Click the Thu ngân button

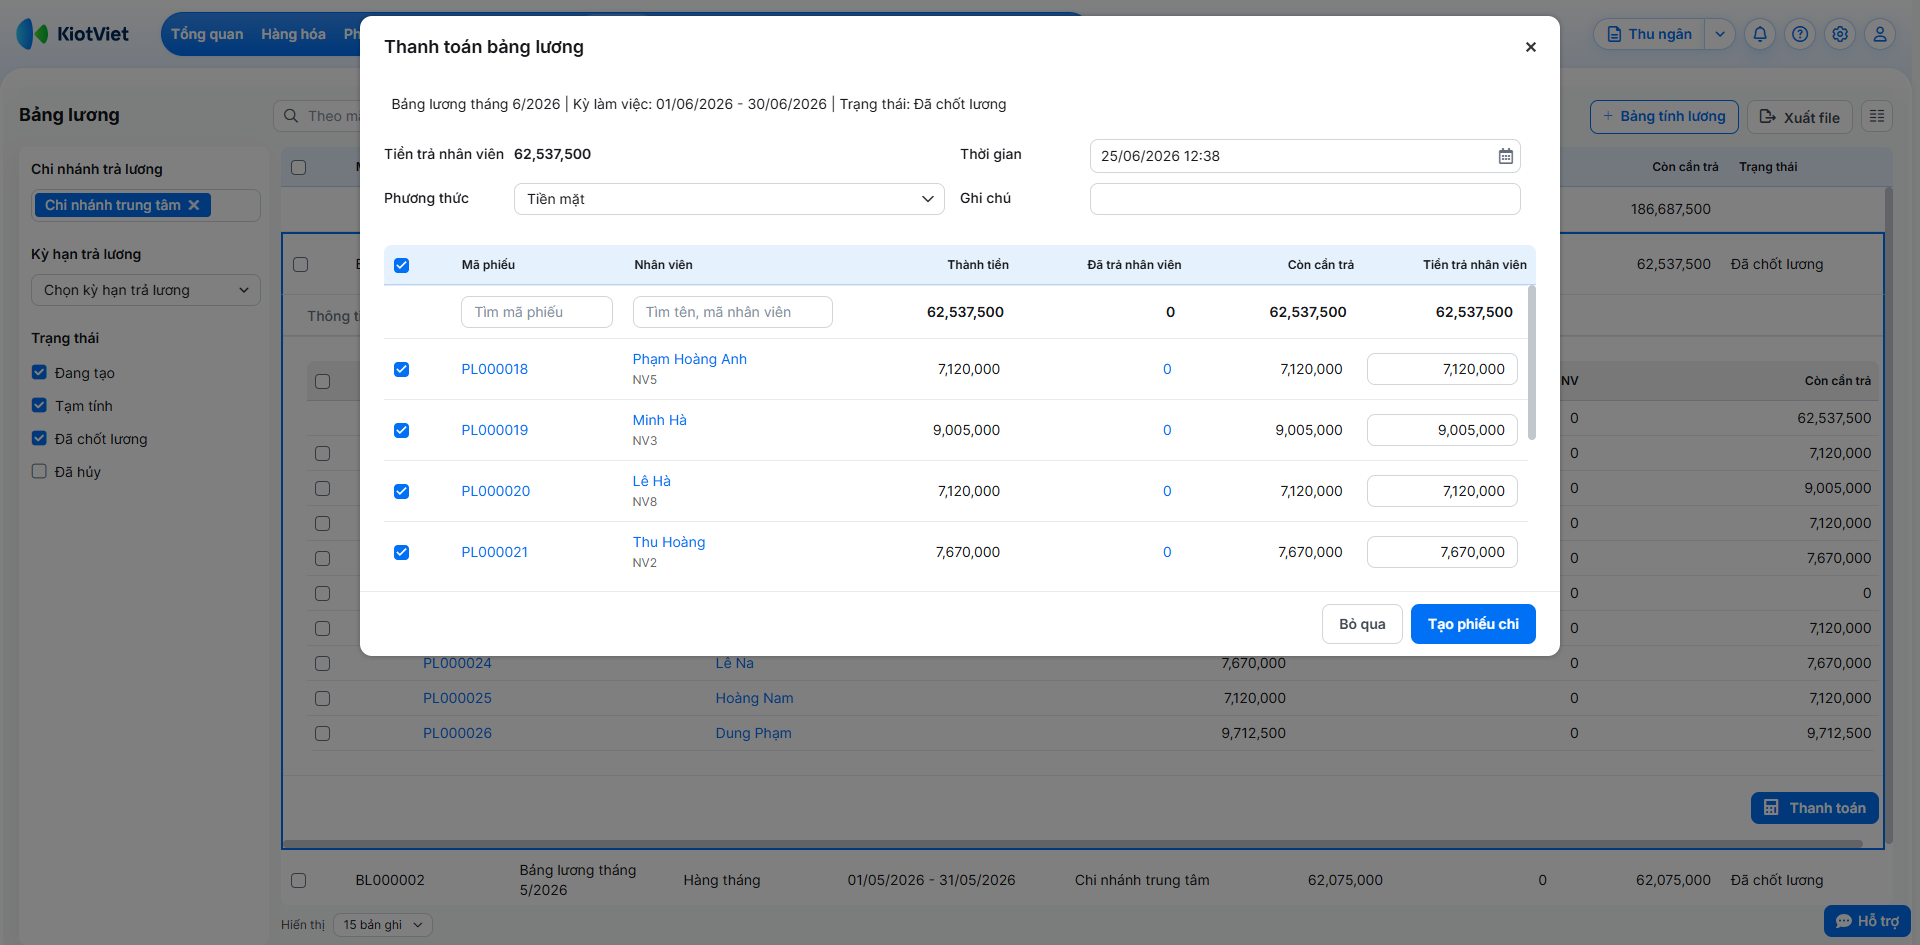(1650, 34)
